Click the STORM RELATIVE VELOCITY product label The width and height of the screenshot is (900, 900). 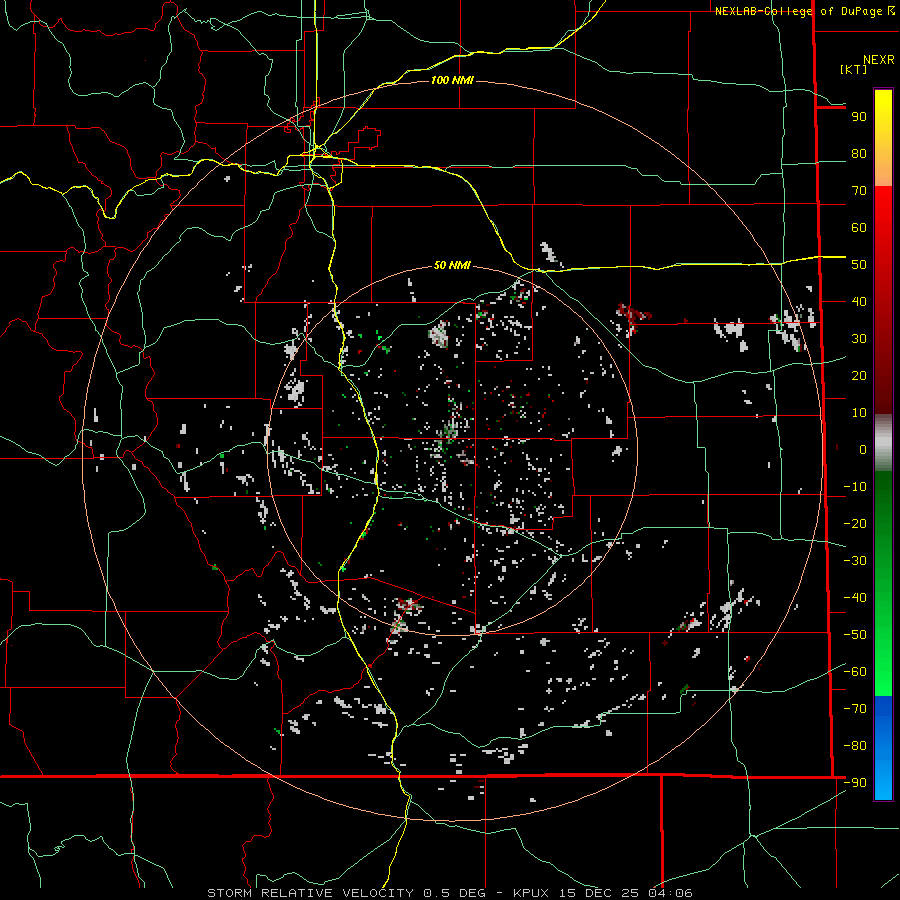tap(311, 893)
